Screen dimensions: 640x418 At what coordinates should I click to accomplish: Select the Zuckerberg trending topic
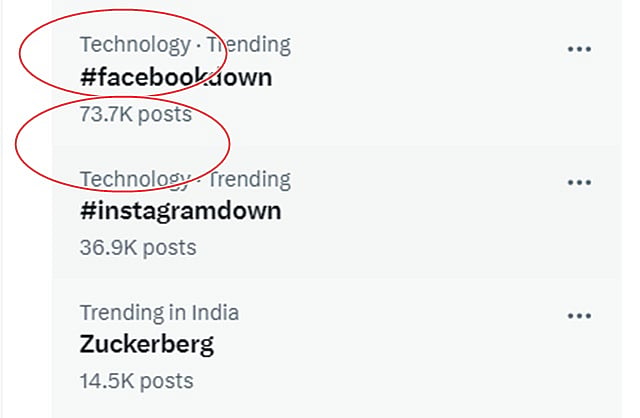[146, 345]
